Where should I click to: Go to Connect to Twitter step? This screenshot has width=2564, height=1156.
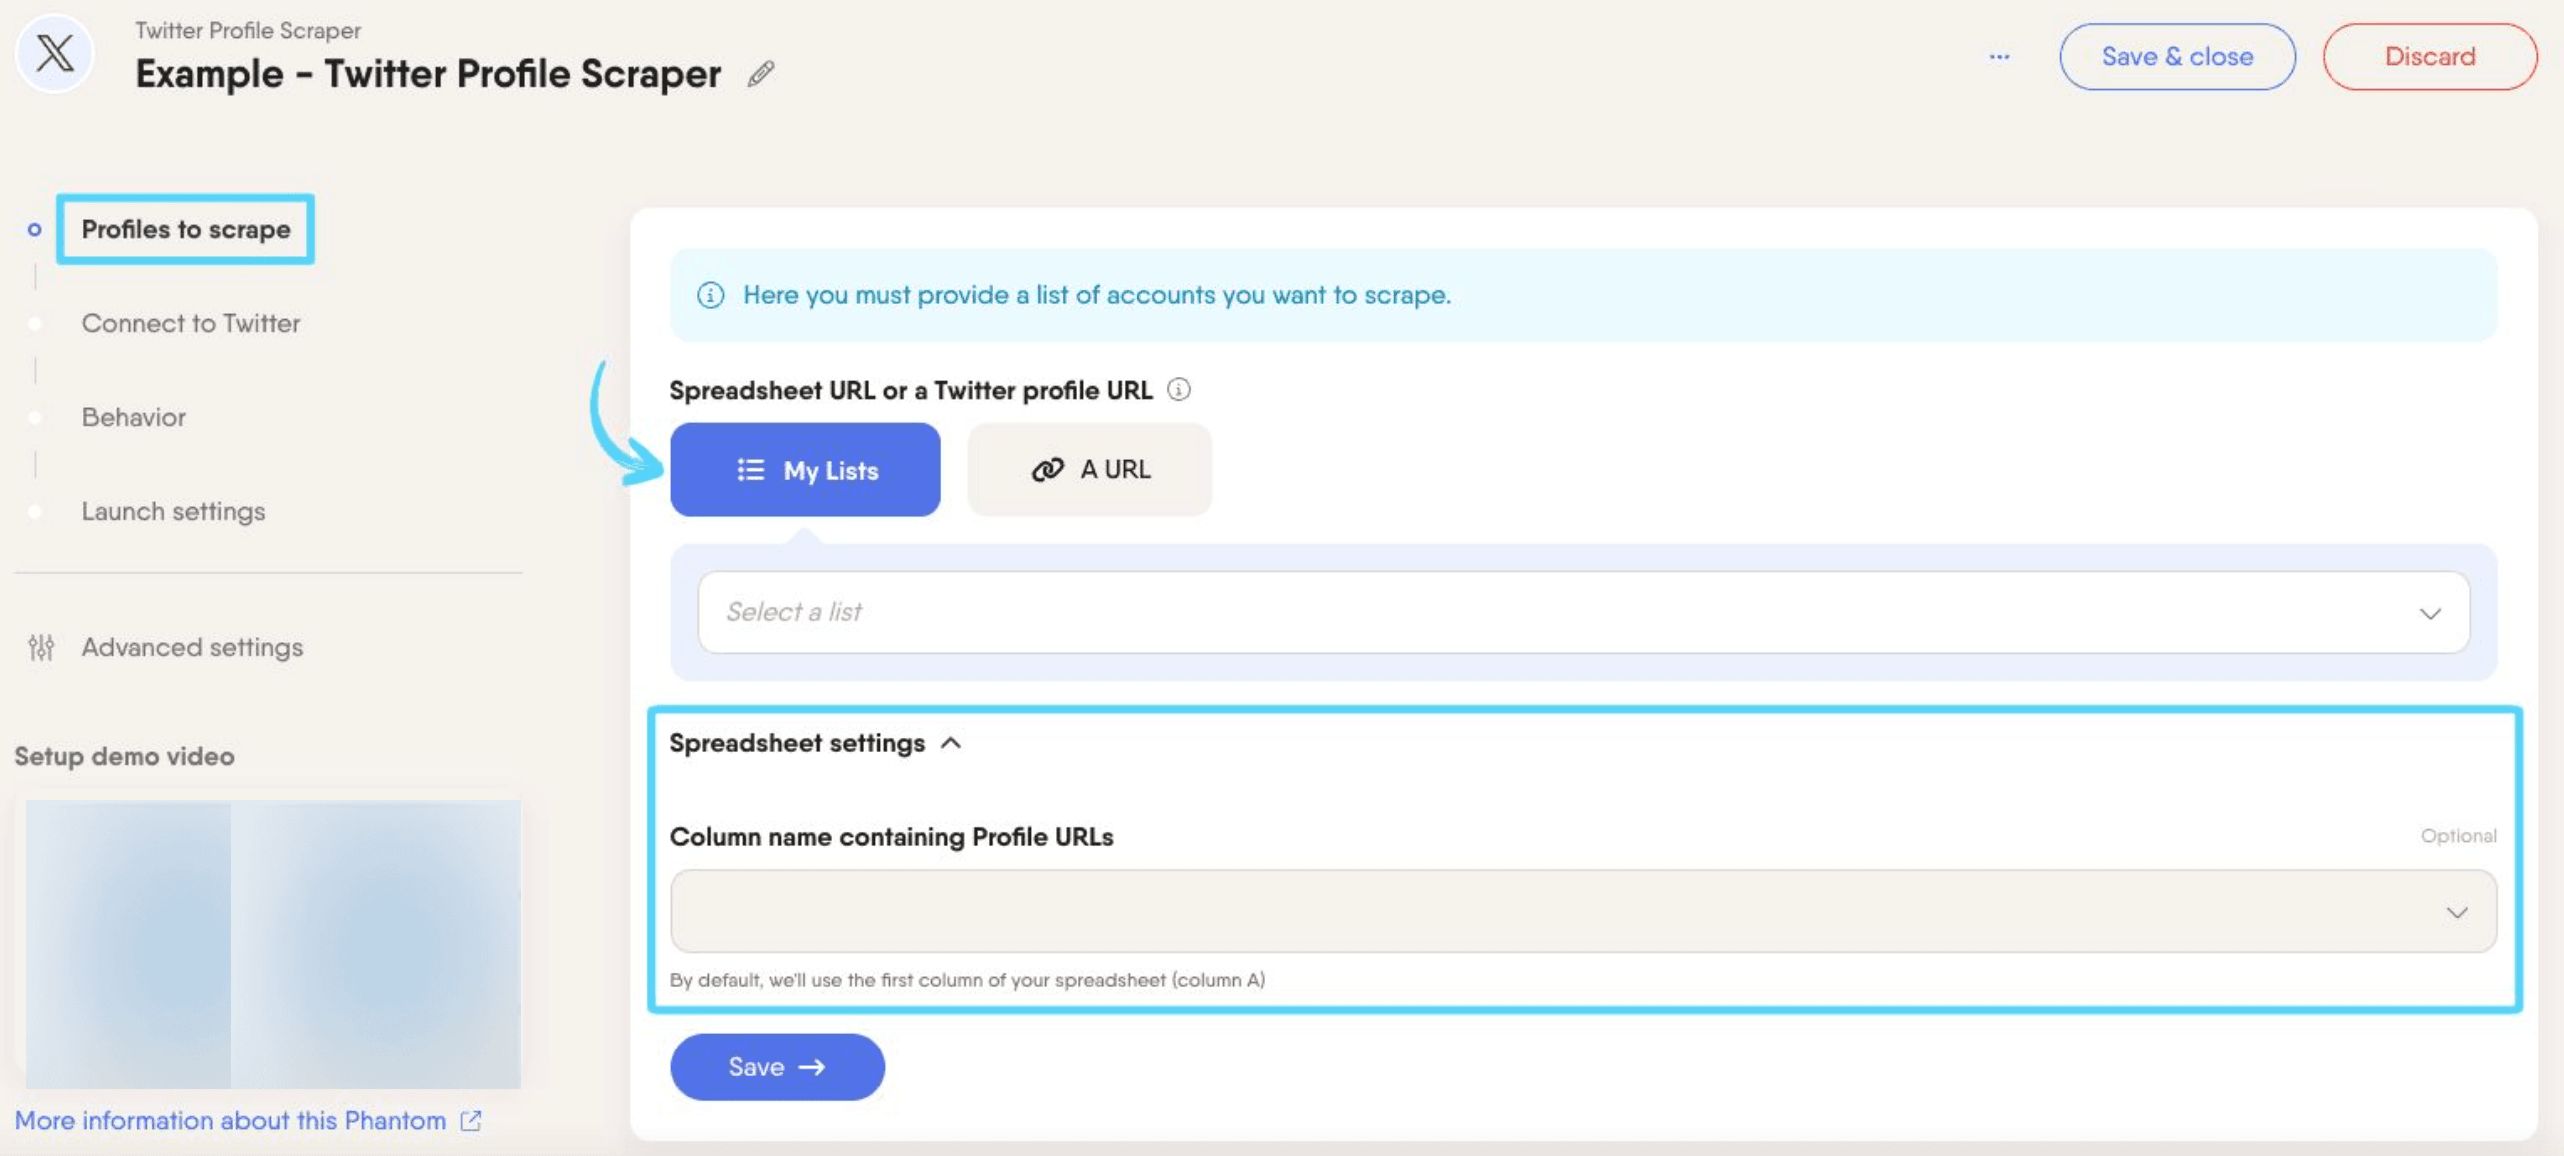tap(191, 323)
